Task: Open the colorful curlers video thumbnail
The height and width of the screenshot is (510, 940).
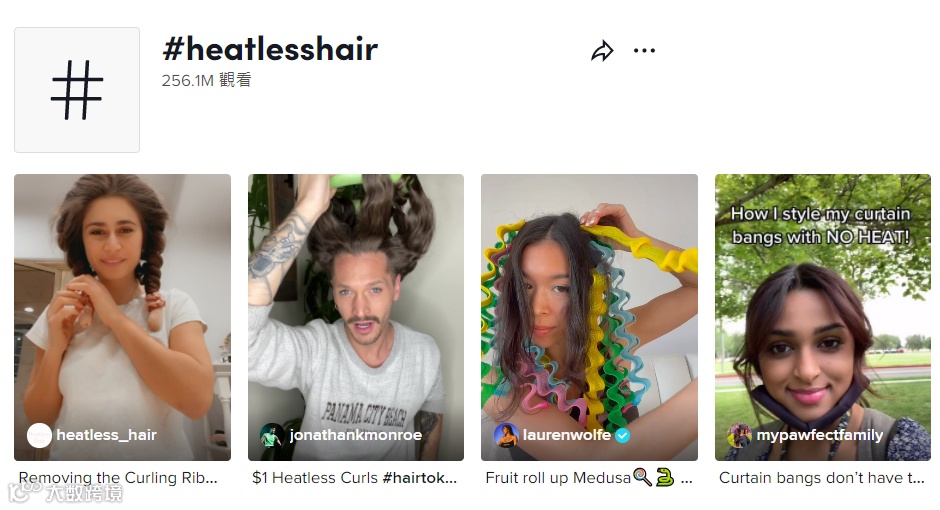Action: coord(589,317)
